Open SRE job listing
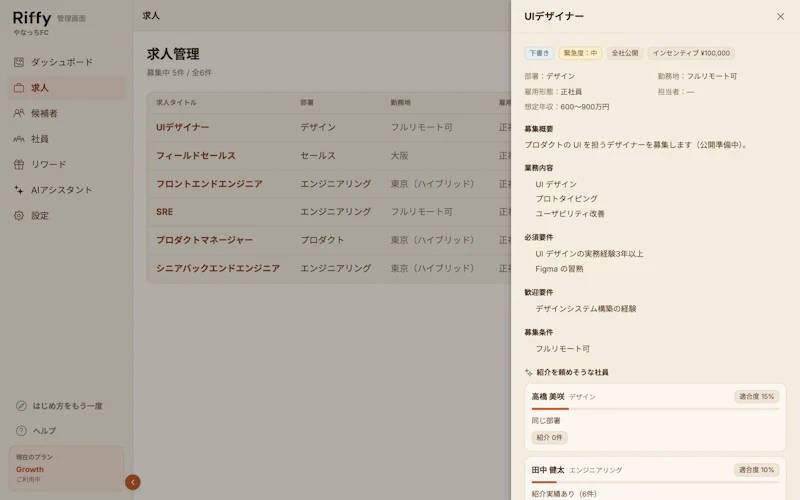Image resolution: width=800 pixels, height=500 pixels. (x=164, y=212)
